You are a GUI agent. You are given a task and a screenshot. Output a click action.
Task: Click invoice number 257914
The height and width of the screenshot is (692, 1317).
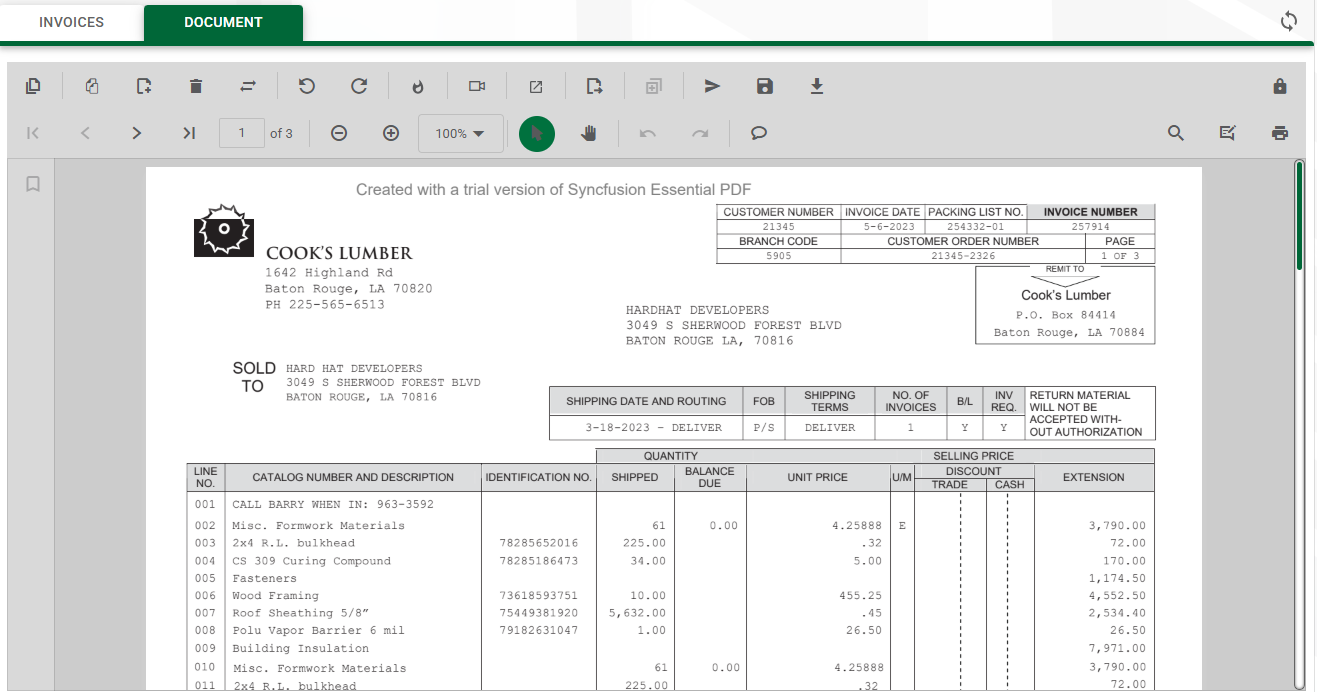pos(1091,227)
